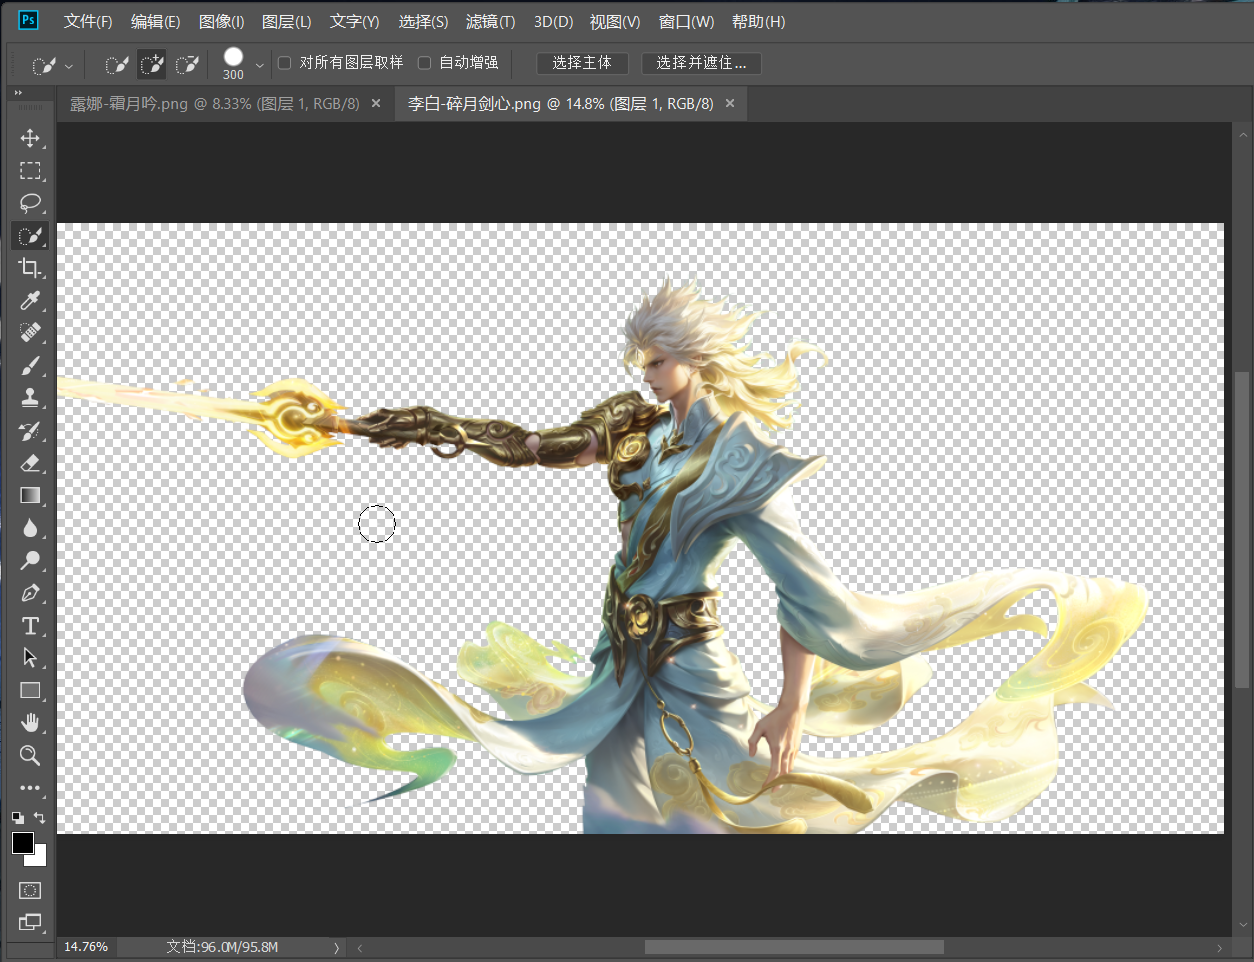This screenshot has height=962, width=1254.
Task: Select the Eyedropper tool
Action: tap(30, 301)
